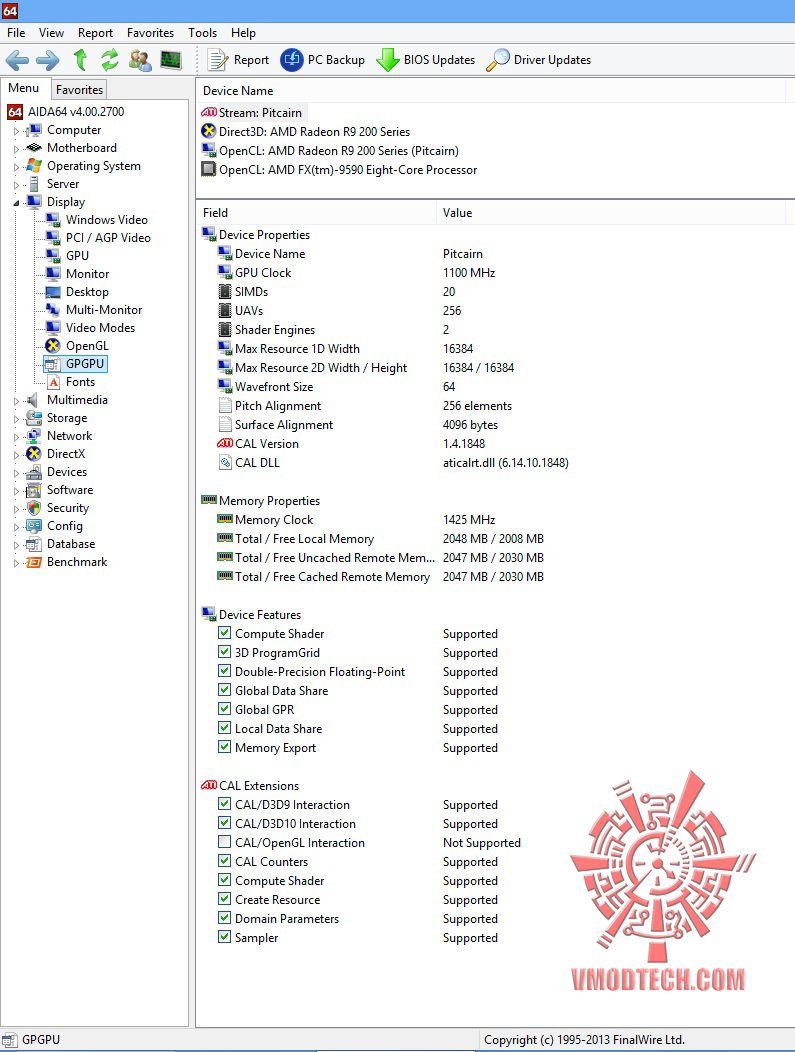Viewport: 795px width, 1052px height.
Task: Open the View menu
Action: pyautogui.click(x=51, y=33)
